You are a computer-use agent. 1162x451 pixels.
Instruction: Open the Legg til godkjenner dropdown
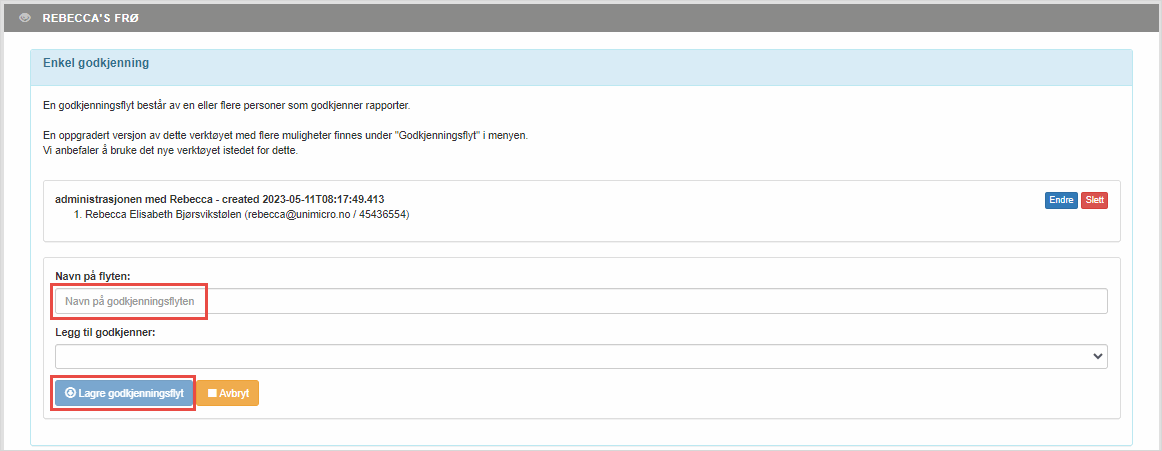pos(580,356)
